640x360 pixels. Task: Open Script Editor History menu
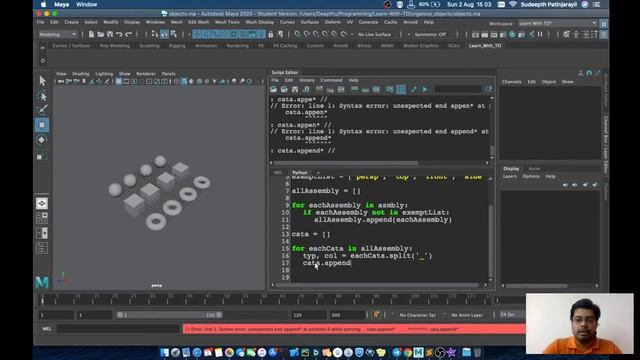click(x=307, y=80)
